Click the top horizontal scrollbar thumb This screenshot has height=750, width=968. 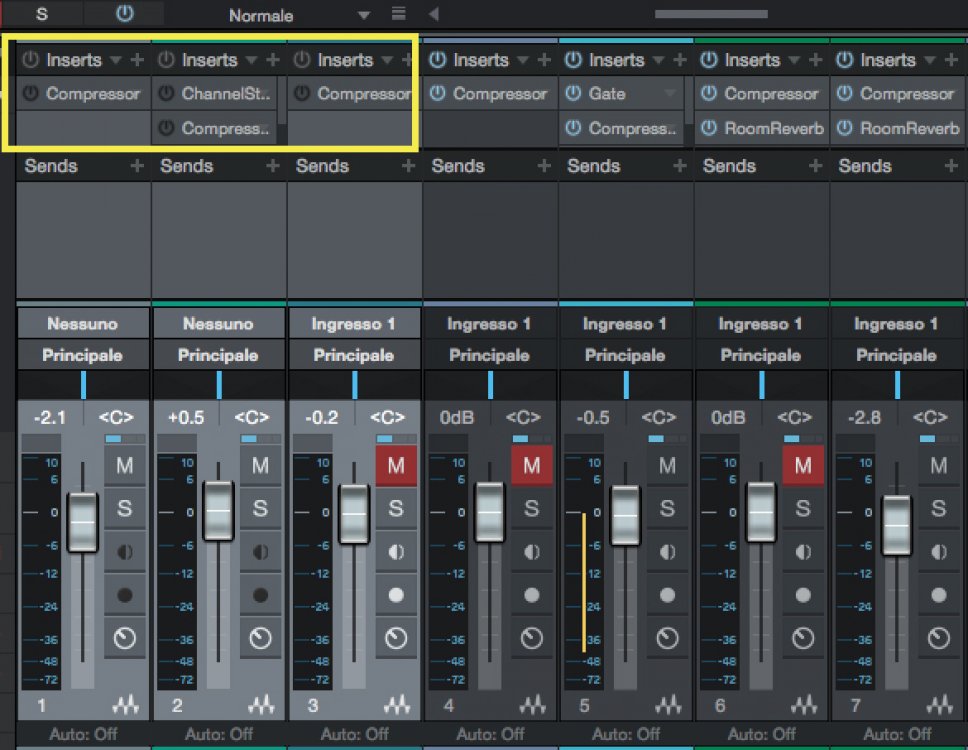point(711,14)
